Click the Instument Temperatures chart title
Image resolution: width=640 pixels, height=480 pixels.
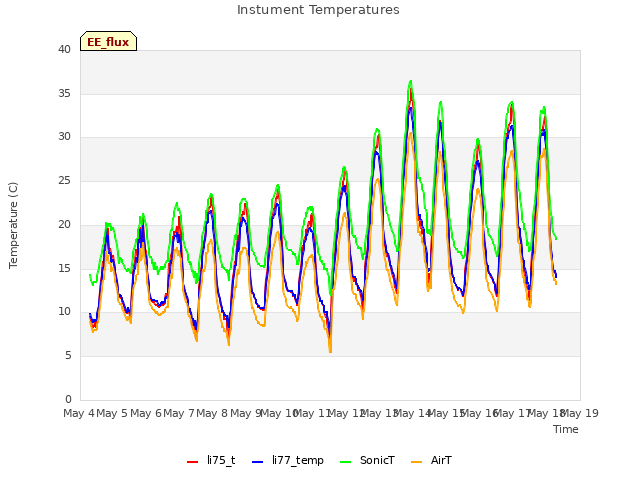tap(318, 10)
